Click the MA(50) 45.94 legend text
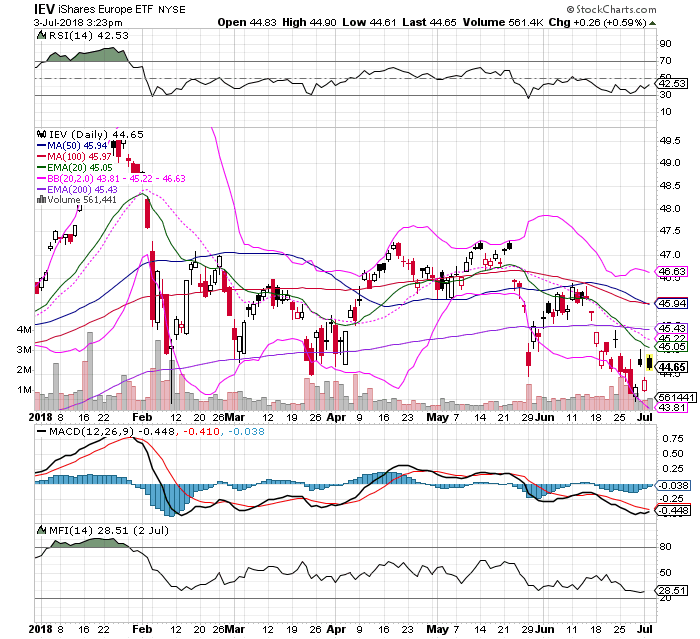Image resolution: width=700 pixels, height=639 pixels. (77, 146)
